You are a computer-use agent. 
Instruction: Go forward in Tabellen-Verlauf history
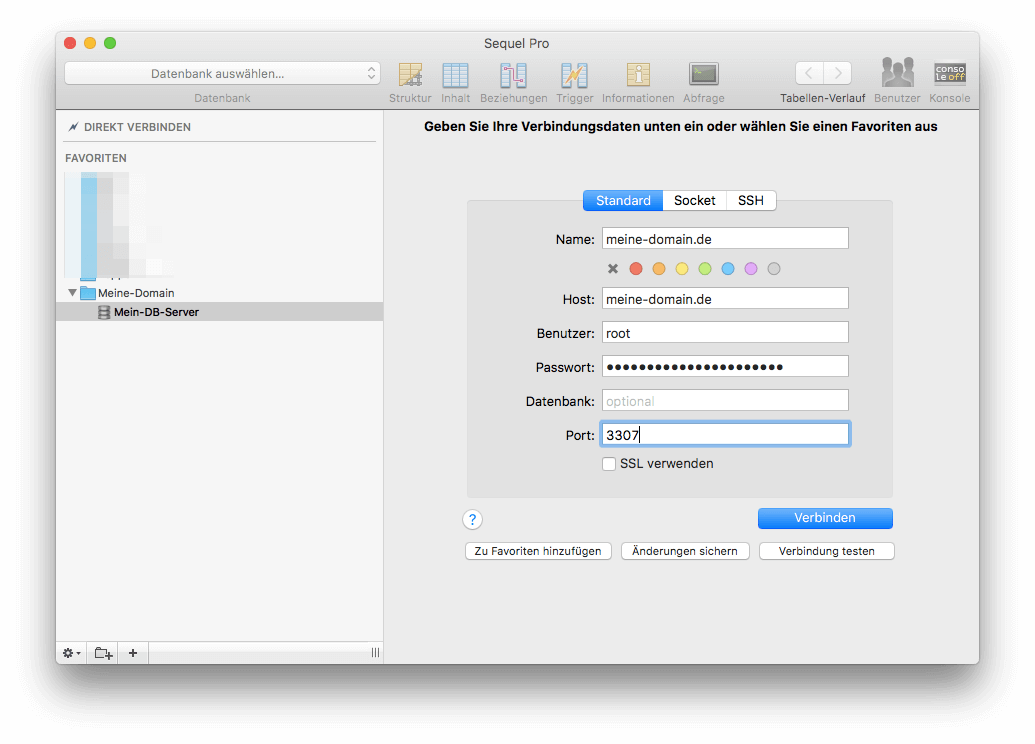tap(837, 73)
